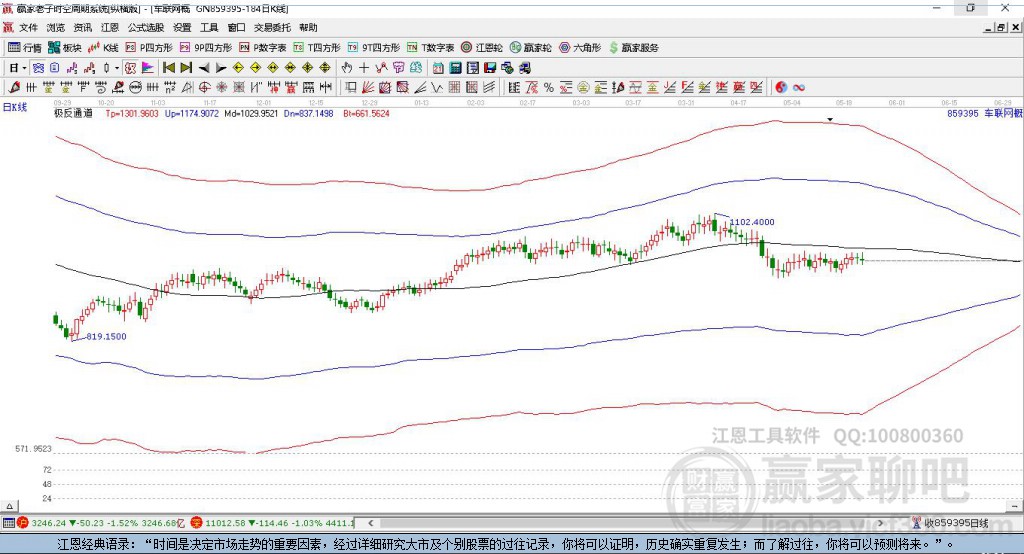Screen dimensions: 1024x554
Task: Click the first yellow diamond arrow icon
Action: pyautogui.click(x=238, y=68)
